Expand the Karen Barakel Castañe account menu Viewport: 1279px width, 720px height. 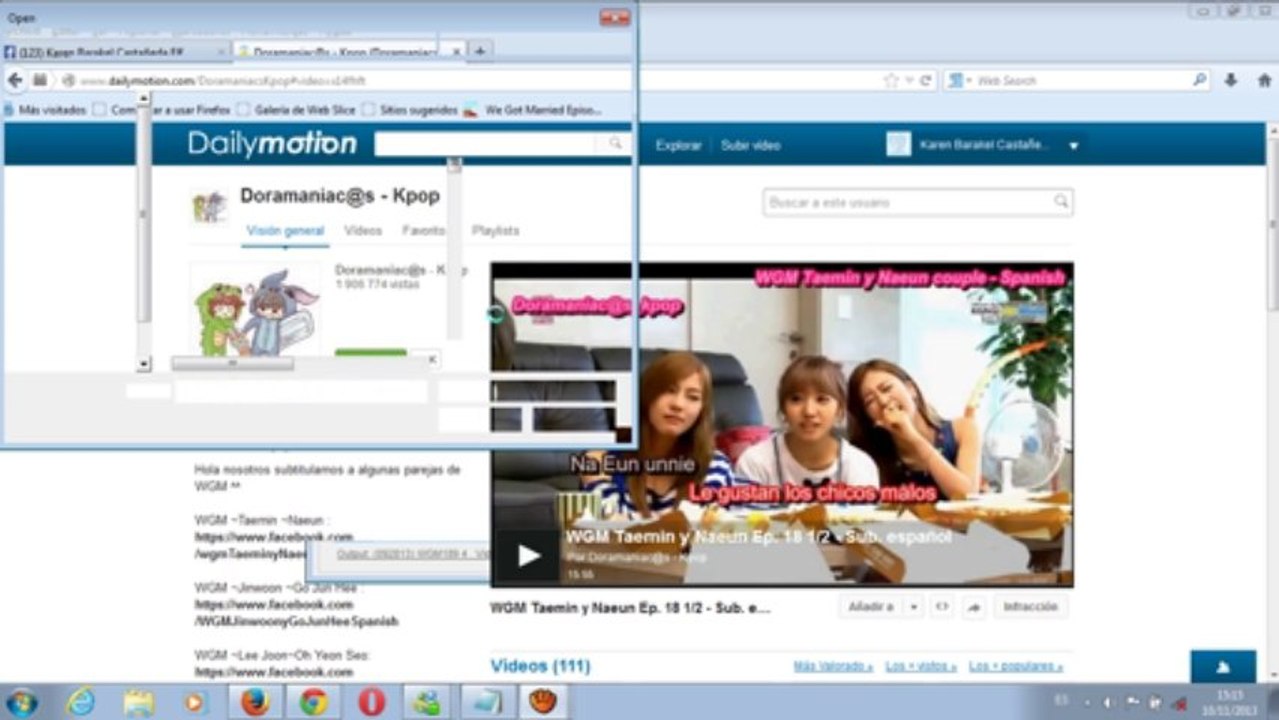point(1073,146)
